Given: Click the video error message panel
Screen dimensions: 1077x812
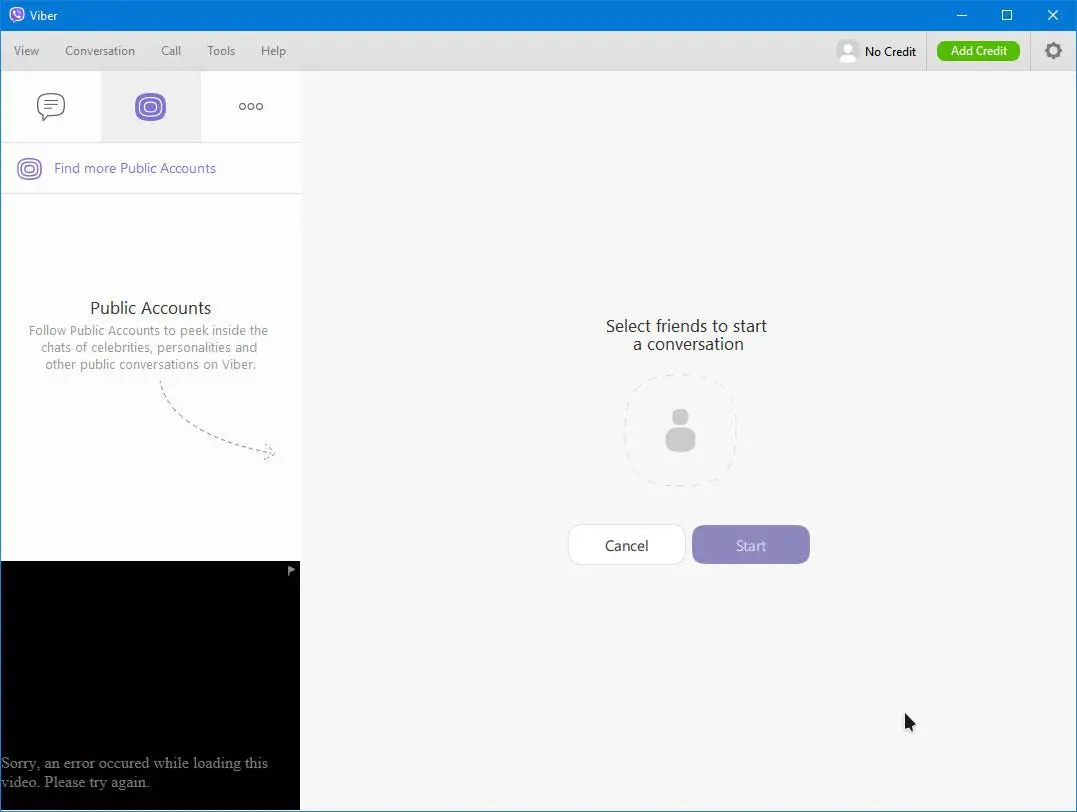Looking at the screenshot, I should pyautogui.click(x=150, y=686).
